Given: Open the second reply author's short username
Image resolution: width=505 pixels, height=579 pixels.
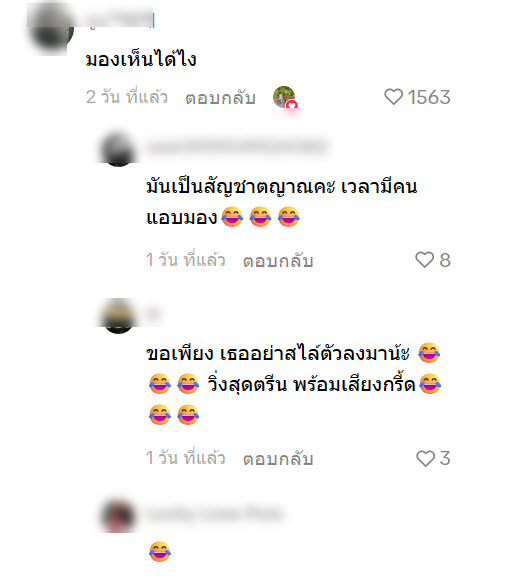Looking at the screenshot, I should click(x=153, y=314).
